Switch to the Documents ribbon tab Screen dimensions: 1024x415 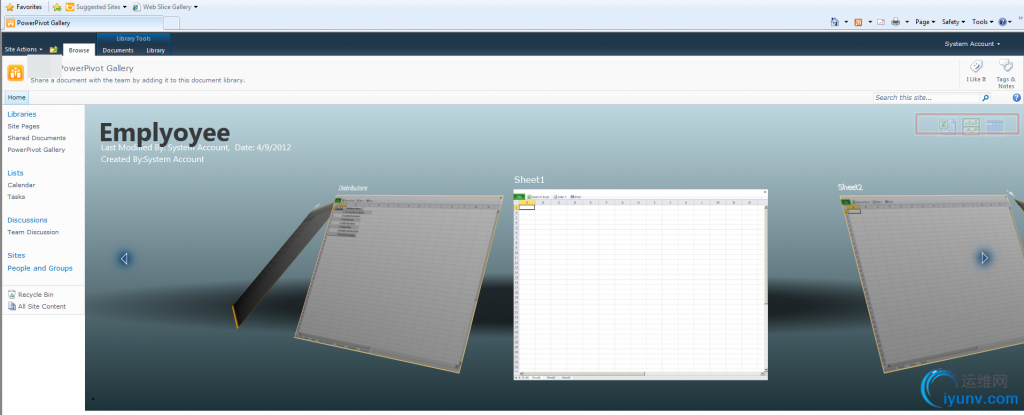click(x=118, y=50)
